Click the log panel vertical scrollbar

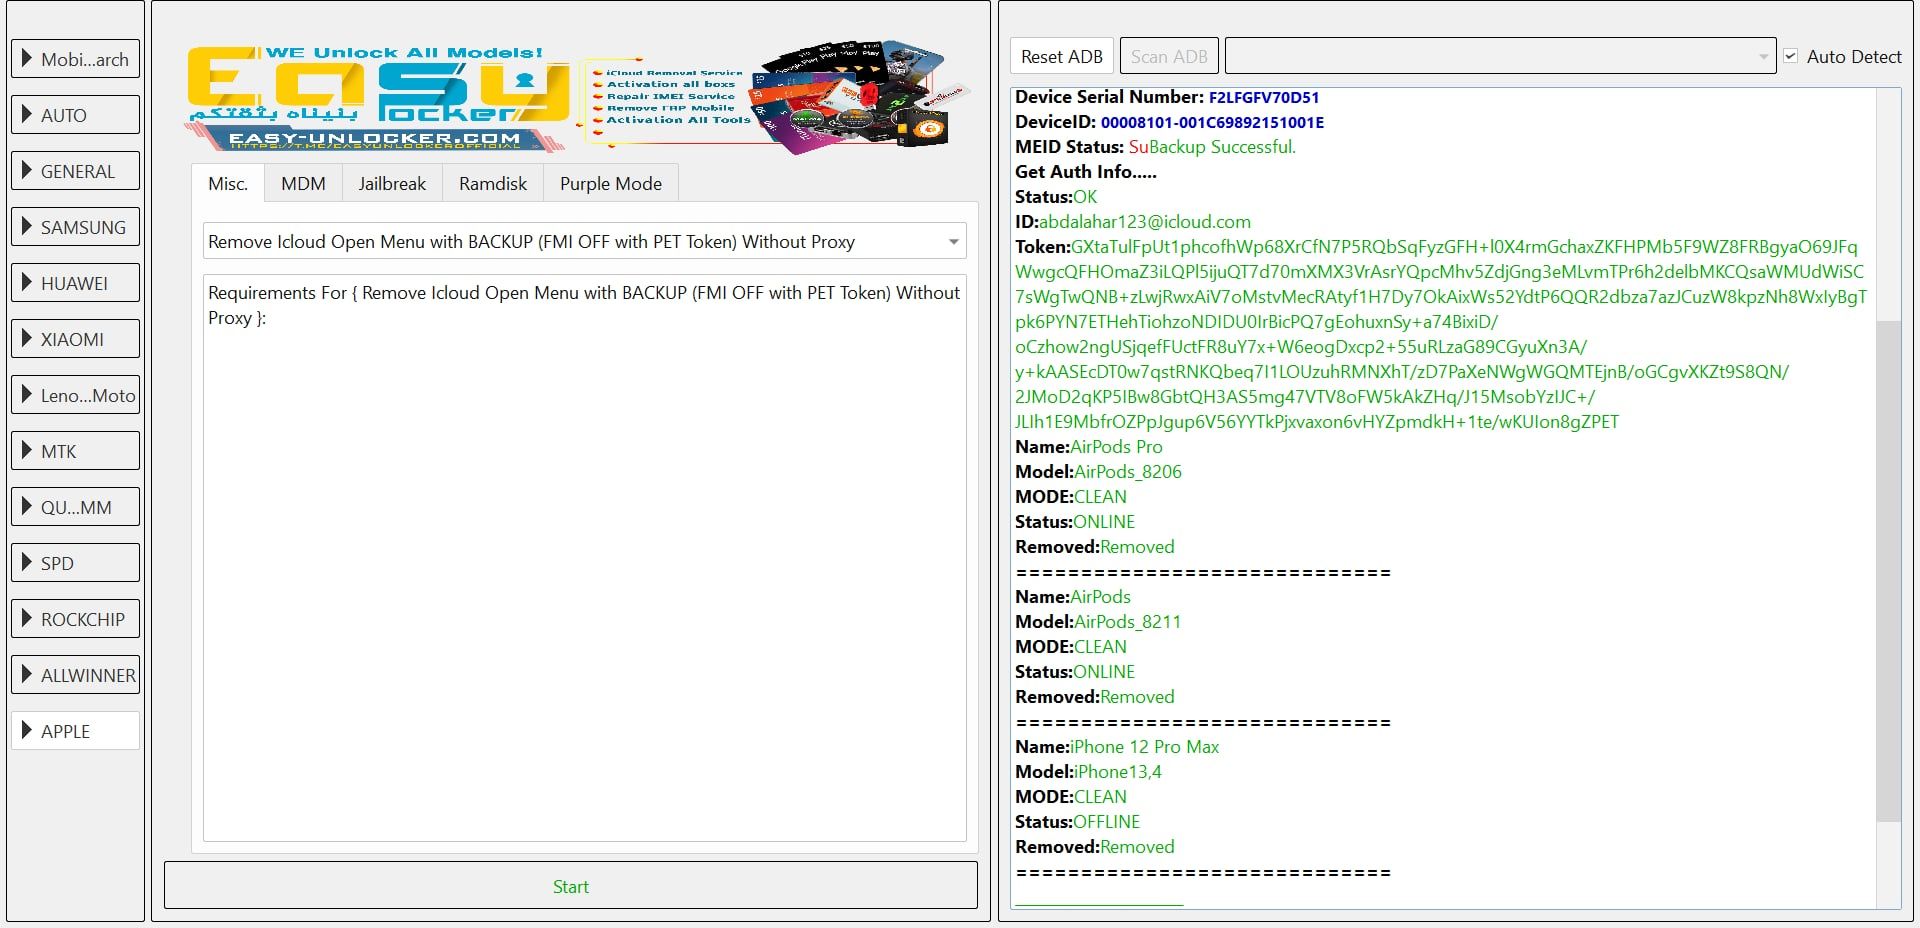pos(1888,570)
